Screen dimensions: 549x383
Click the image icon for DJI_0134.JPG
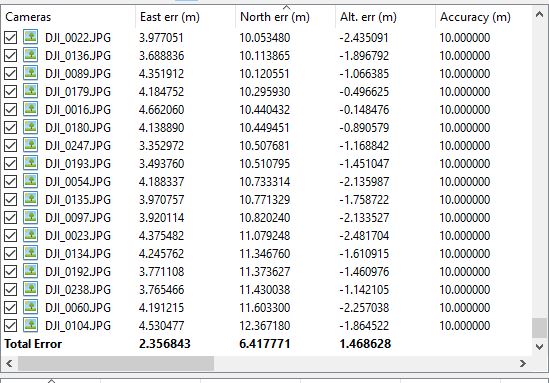pyautogui.click(x=30, y=253)
